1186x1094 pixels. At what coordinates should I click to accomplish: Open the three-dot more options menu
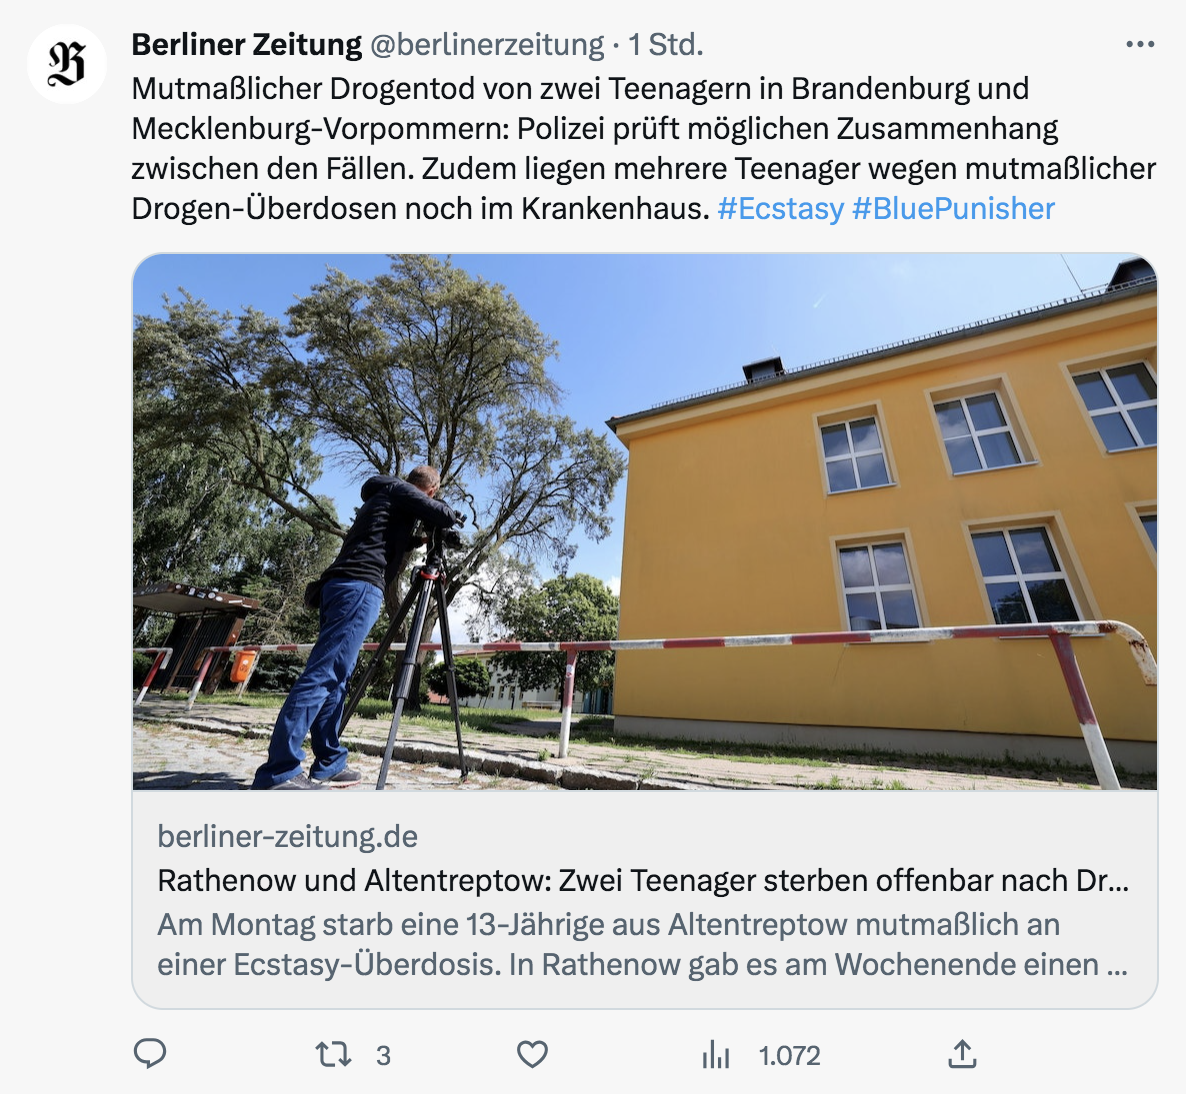coord(1140,45)
